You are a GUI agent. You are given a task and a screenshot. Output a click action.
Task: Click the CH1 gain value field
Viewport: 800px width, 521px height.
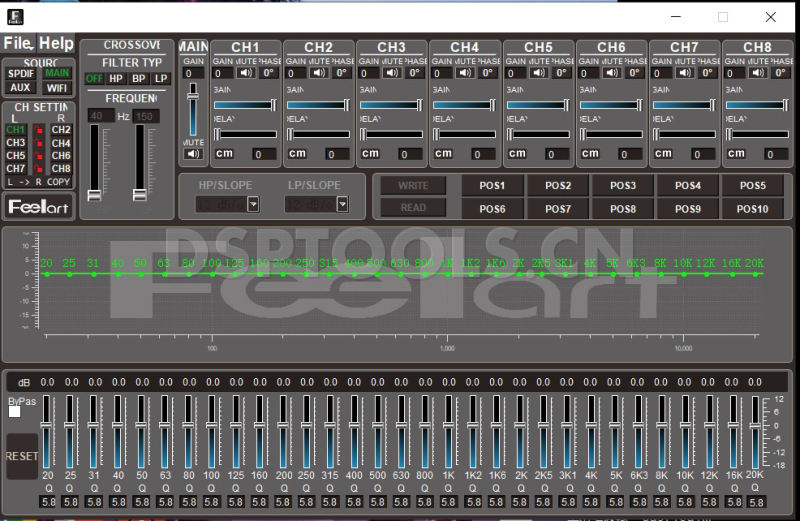223,73
